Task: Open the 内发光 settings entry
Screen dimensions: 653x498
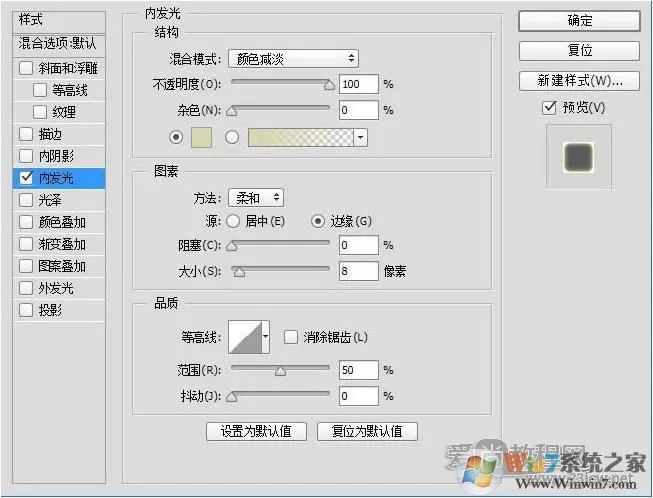Action: pyautogui.click(x=56, y=178)
